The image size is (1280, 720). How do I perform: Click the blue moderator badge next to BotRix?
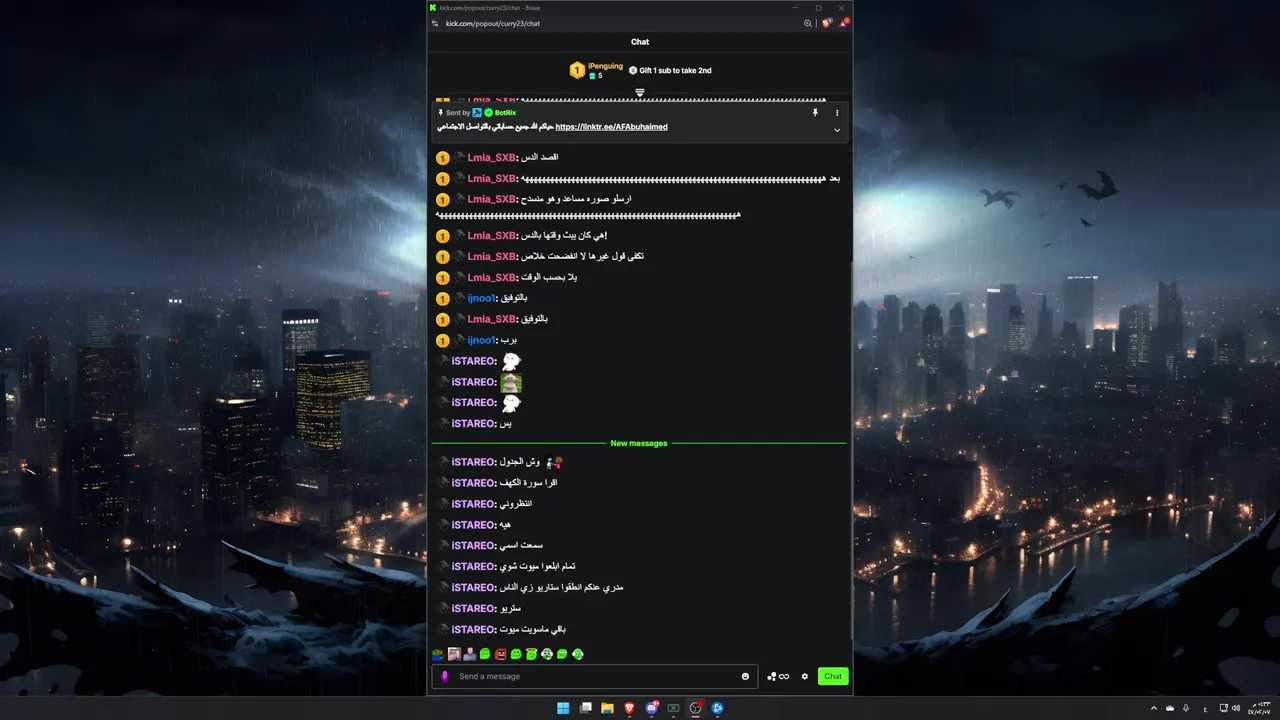coord(477,113)
